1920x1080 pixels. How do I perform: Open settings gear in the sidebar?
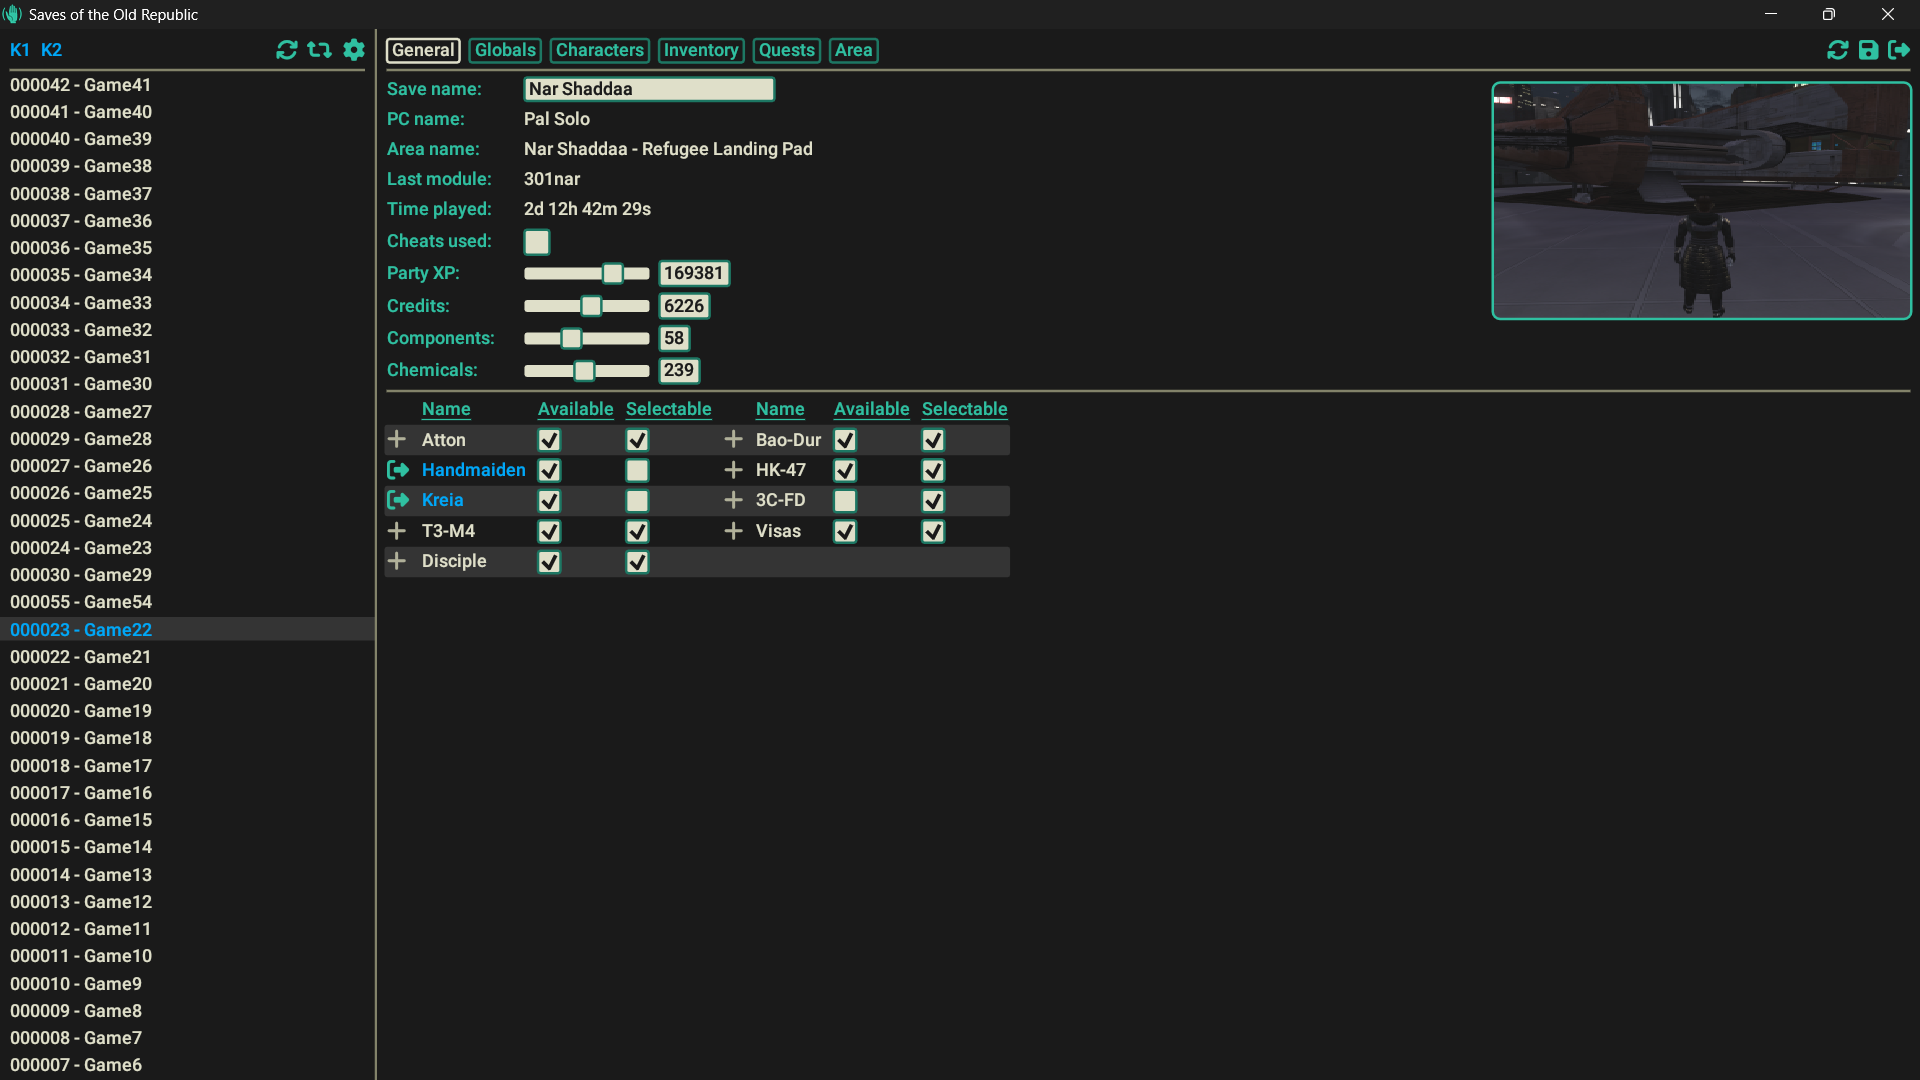coord(354,50)
